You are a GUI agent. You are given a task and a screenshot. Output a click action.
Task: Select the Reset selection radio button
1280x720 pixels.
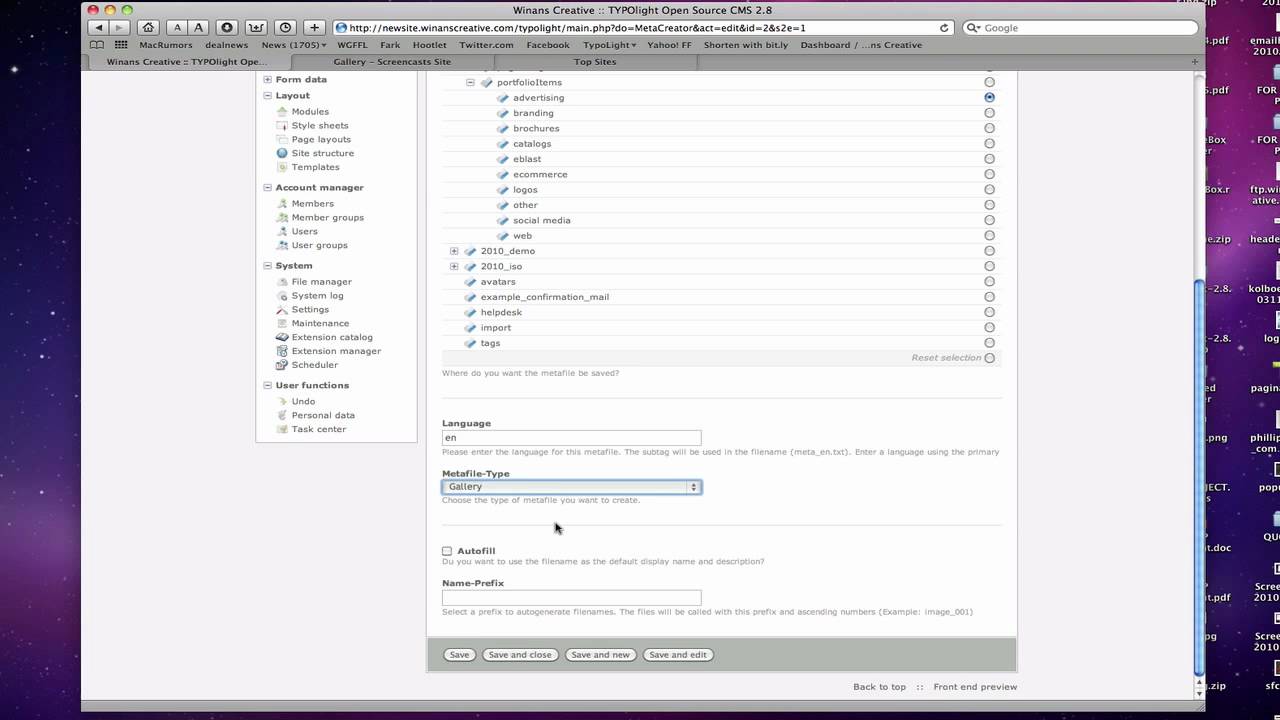989,358
